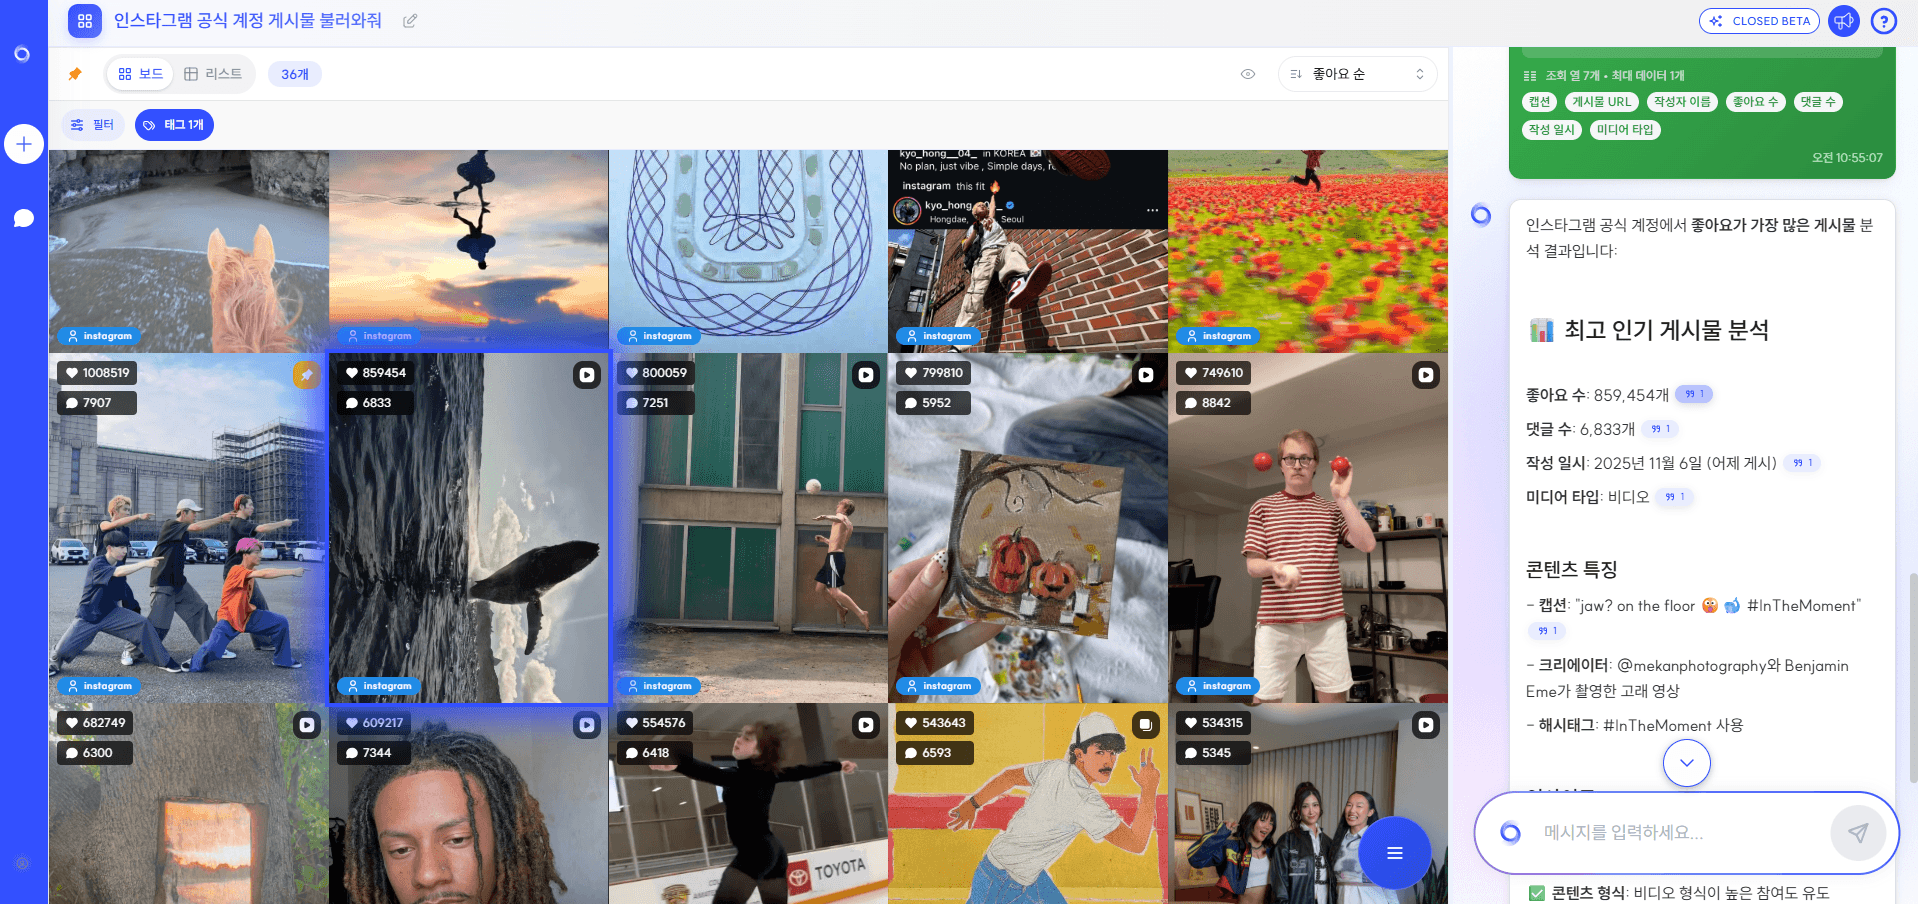The image size is (1918, 904).
Task: Click the 콘텐츠 특징 heading
Action: coord(1571,569)
